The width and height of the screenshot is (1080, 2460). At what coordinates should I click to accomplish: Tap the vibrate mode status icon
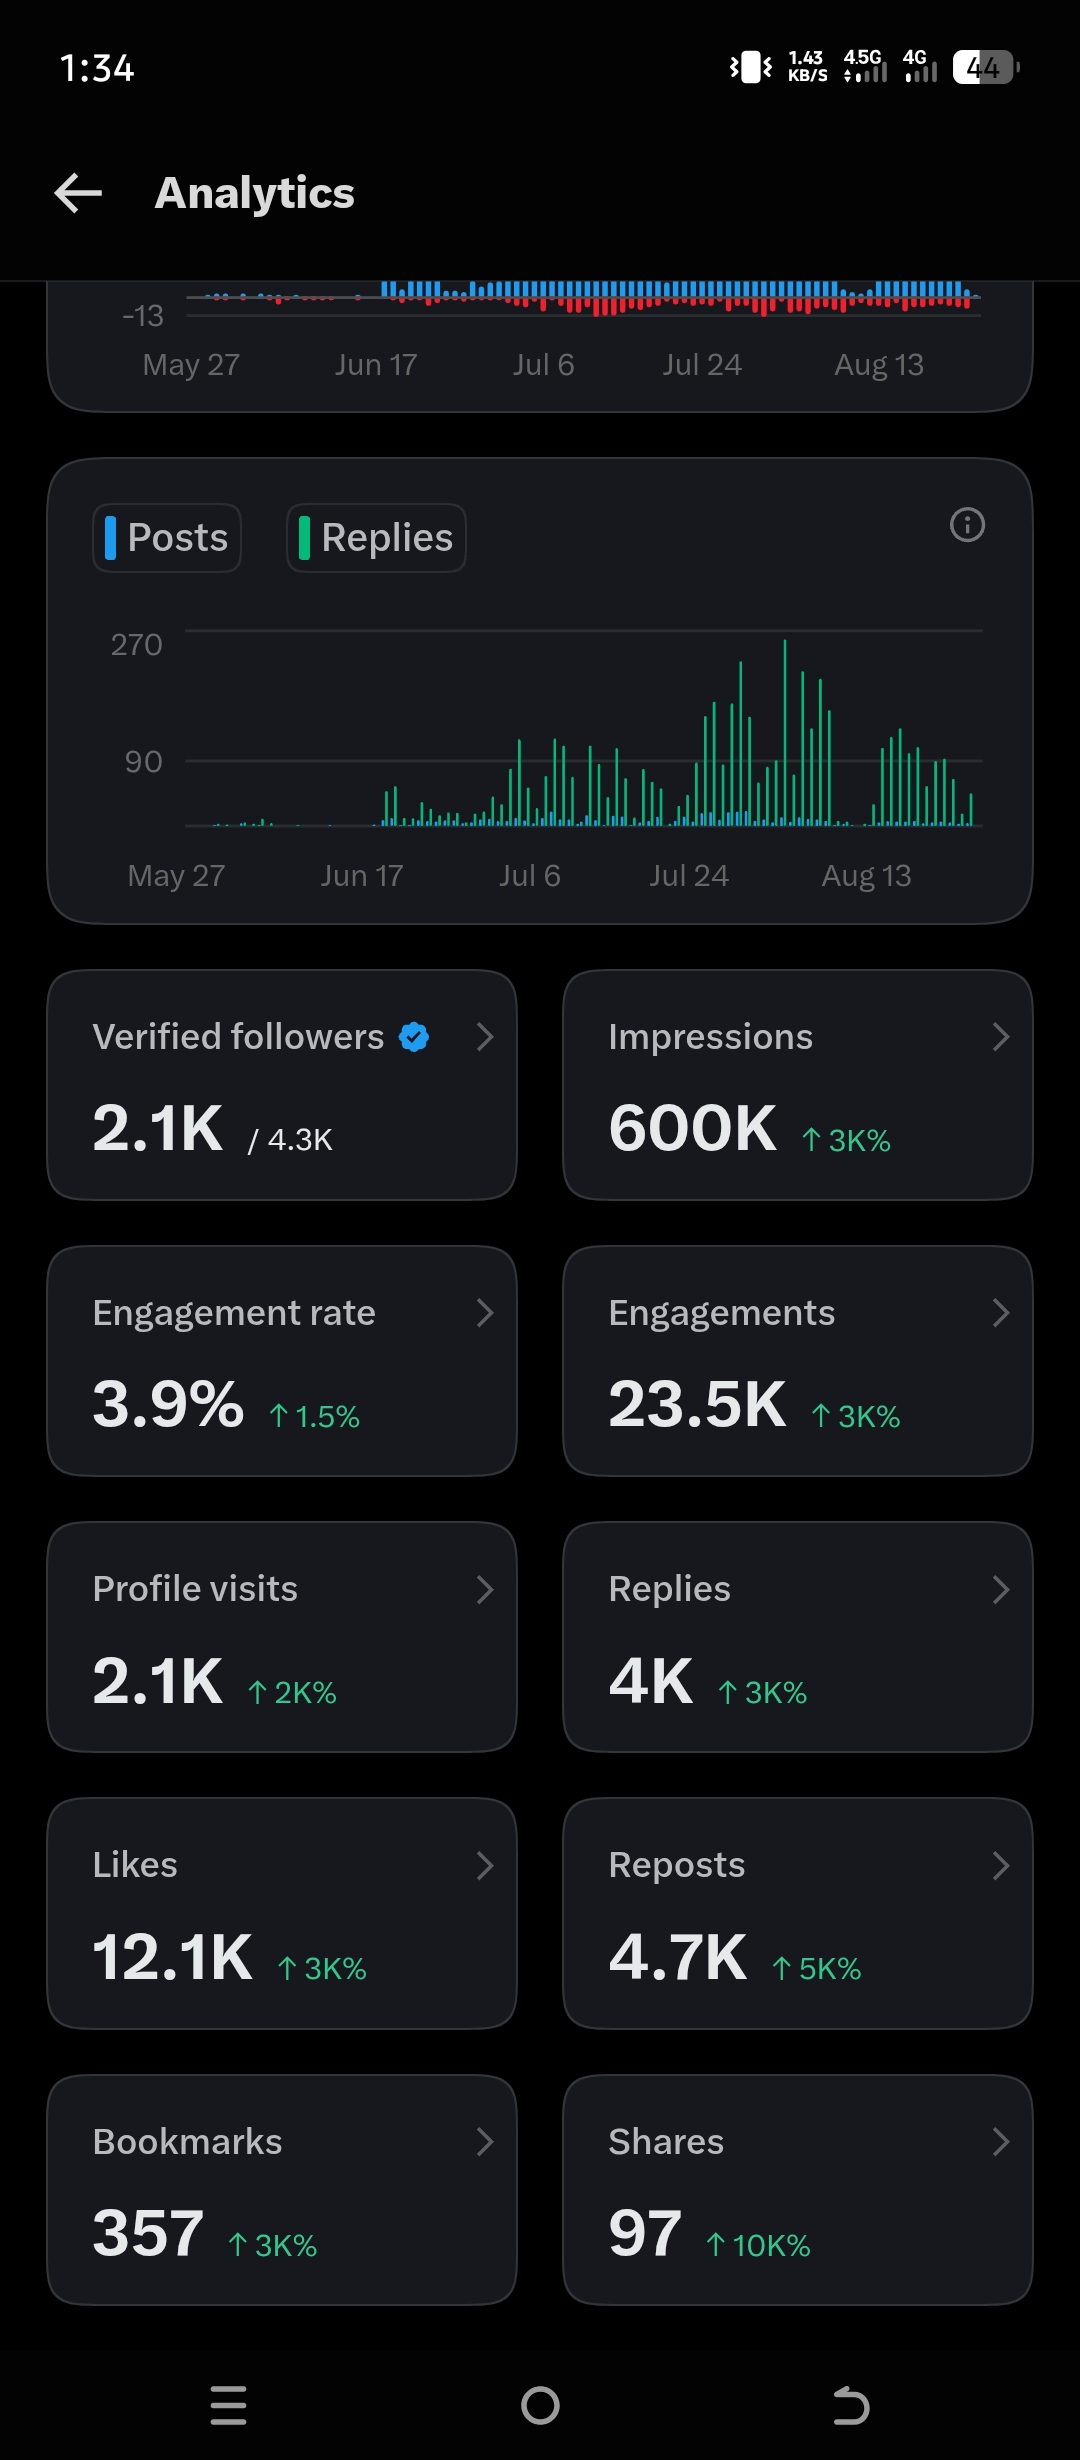[750, 68]
